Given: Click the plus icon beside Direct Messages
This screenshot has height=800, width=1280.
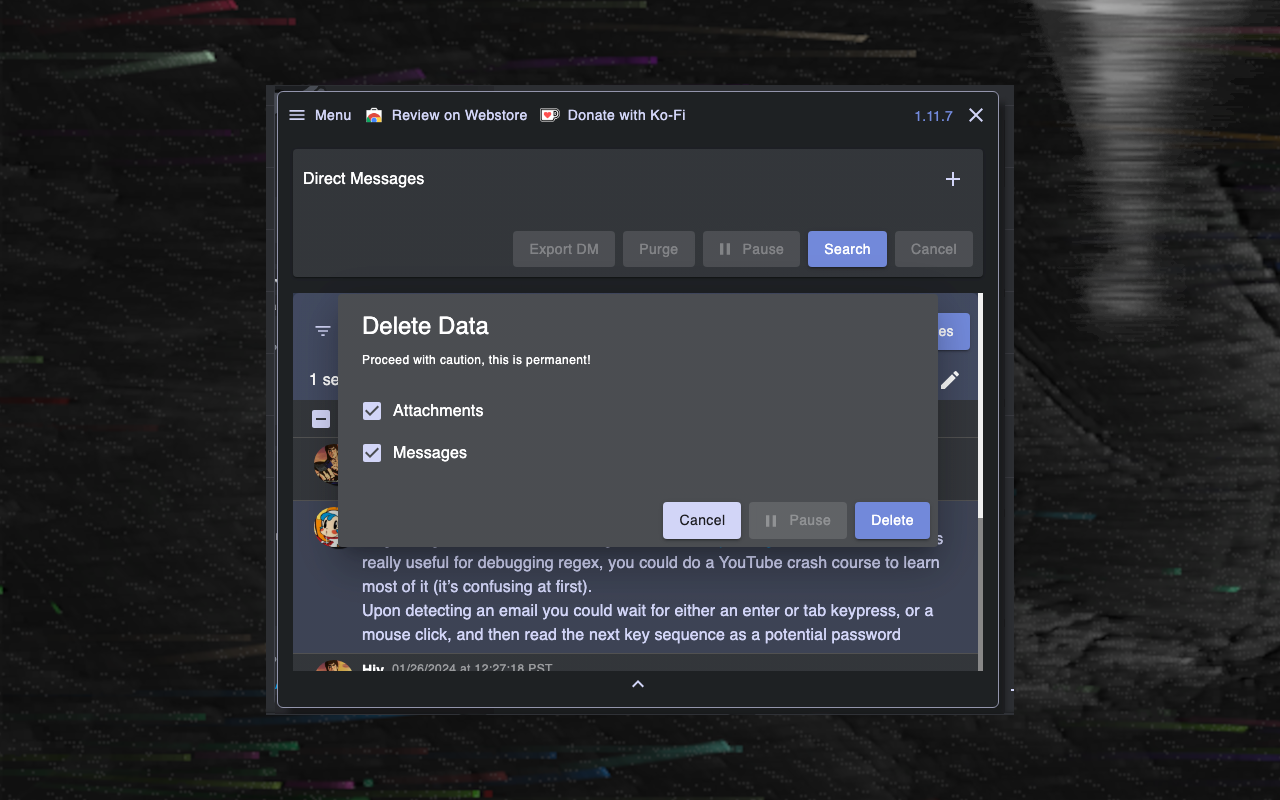Looking at the screenshot, I should pyautogui.click(x=953, y=179).
